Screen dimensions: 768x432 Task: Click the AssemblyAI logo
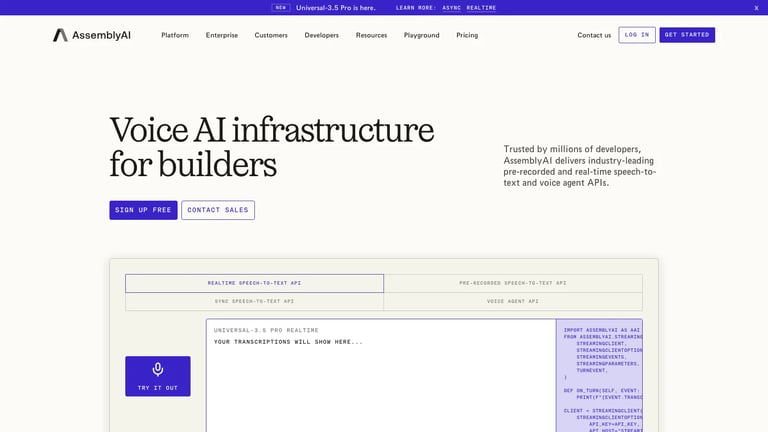pos(92,35)
